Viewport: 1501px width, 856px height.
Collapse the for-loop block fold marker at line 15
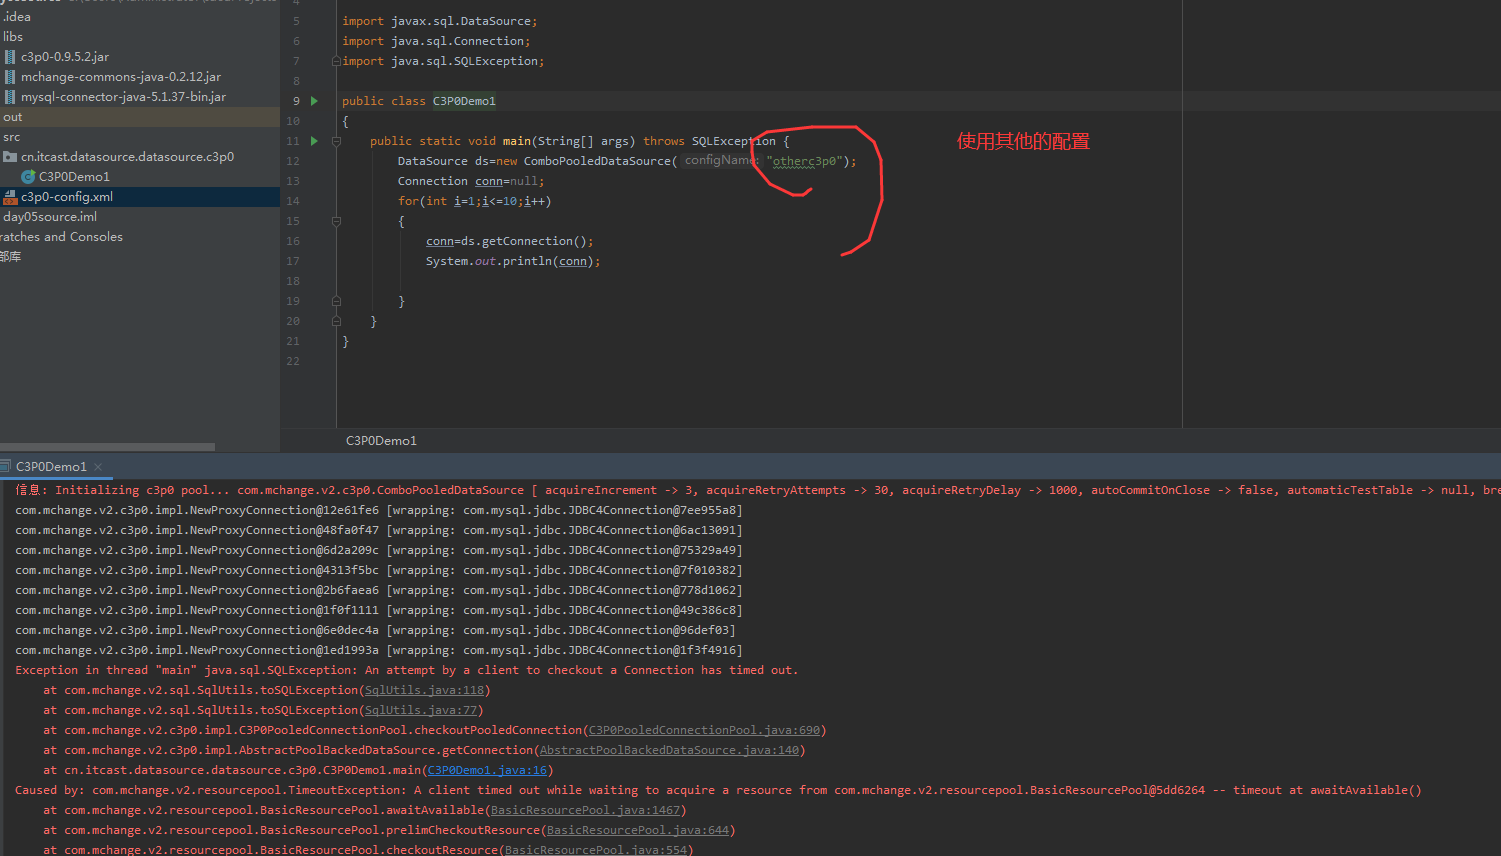[336, 221]
